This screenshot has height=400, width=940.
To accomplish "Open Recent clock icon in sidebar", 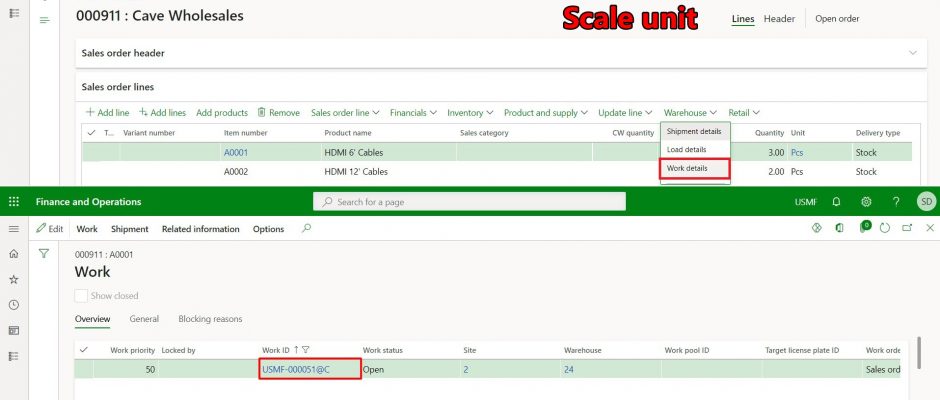I will point(14,305).
